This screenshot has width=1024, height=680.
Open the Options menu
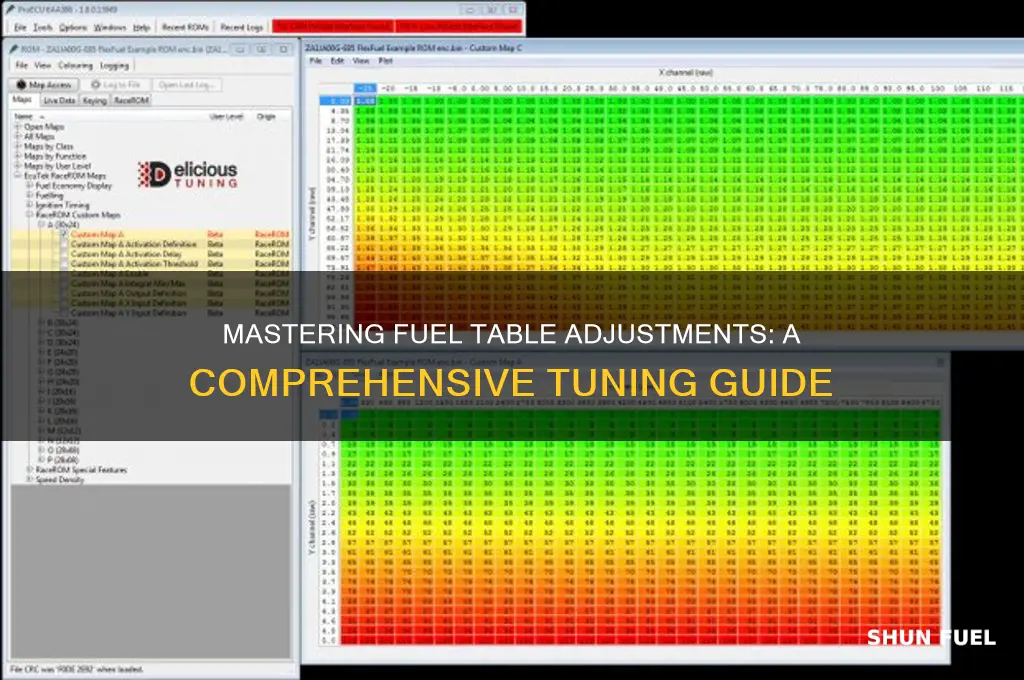[x=72, y=27]
